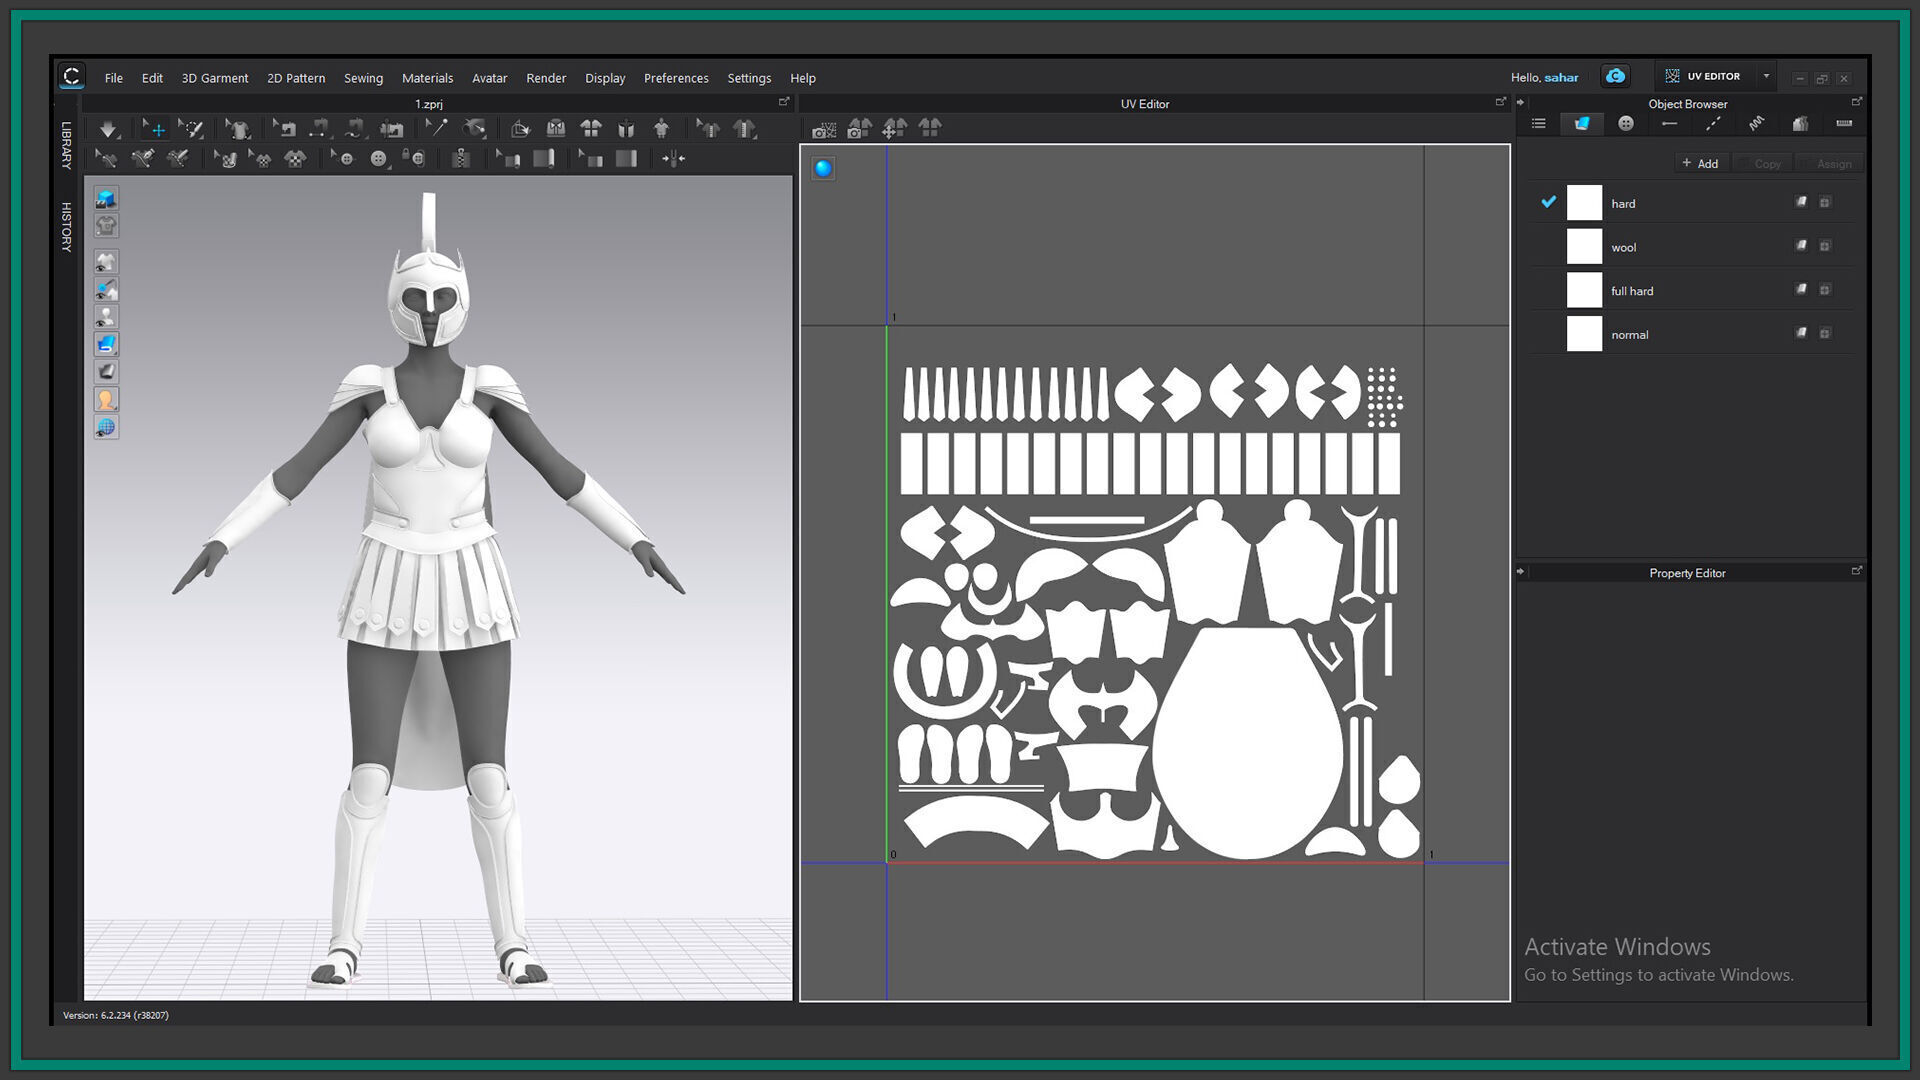
Task: Expand the HISTORY side panel
Action: click(x=66, y=227)
